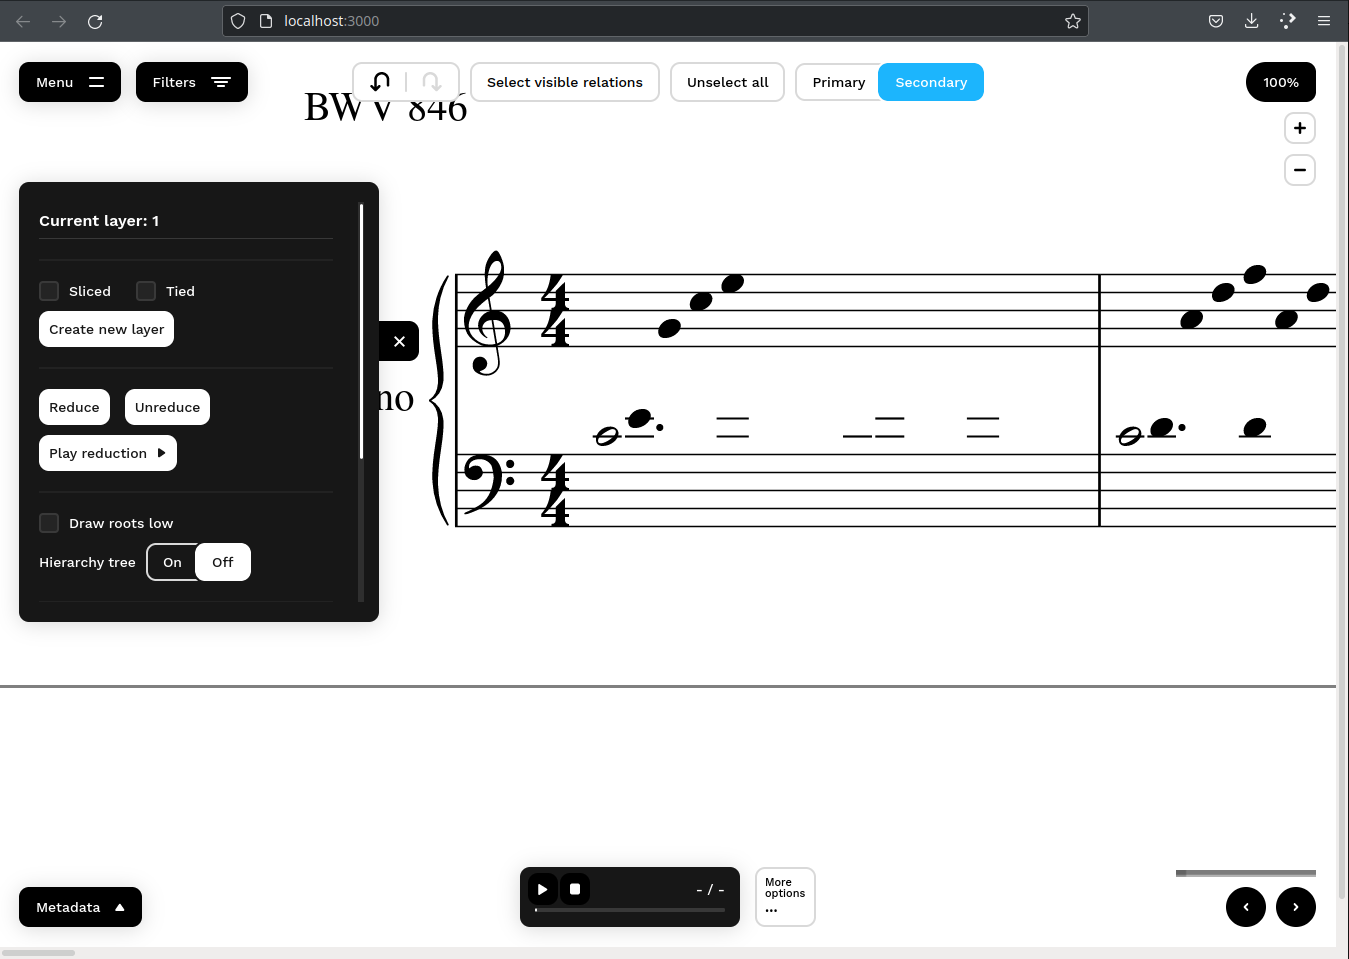
Task: Click the playback progress slider
Action: [630, 910]
